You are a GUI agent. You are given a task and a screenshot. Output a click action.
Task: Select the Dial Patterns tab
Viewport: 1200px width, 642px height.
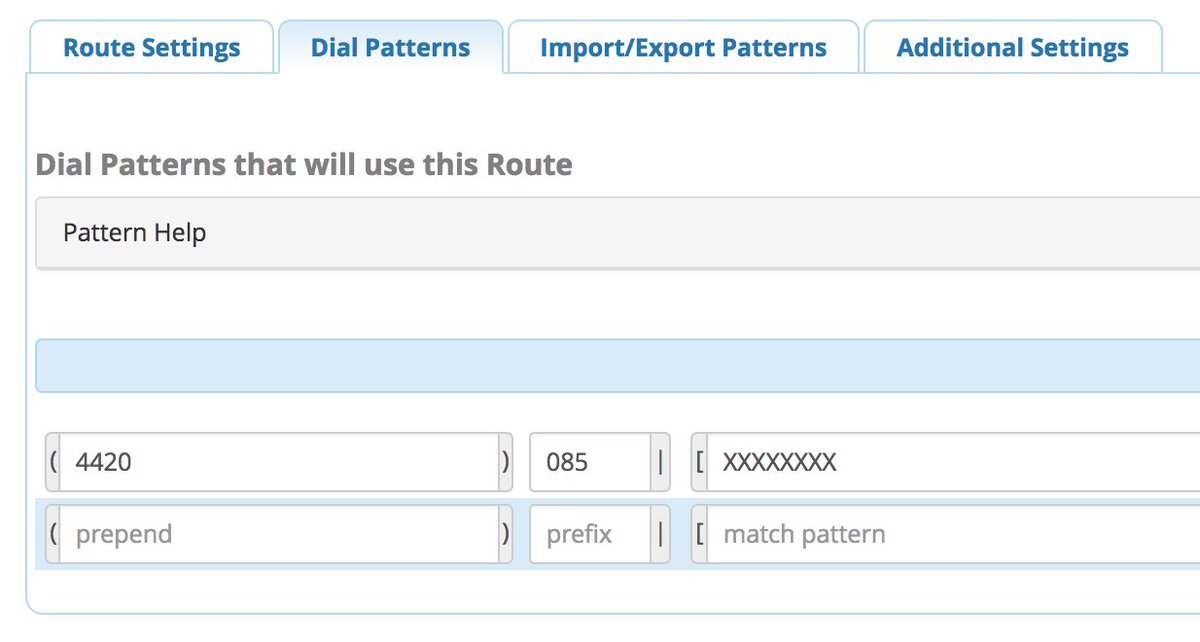(390, 48)
